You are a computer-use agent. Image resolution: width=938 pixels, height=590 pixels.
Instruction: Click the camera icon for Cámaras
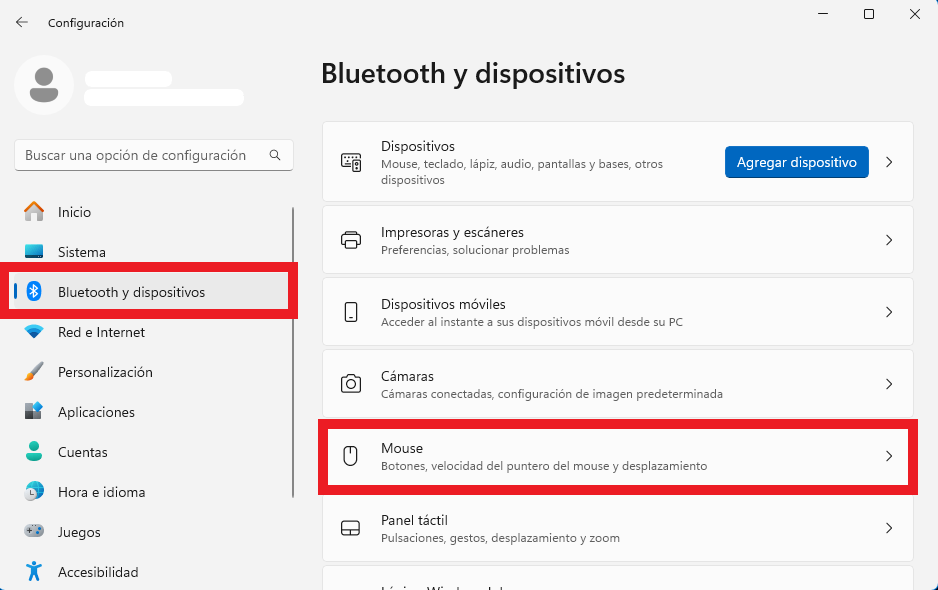(x=351, y=384)
